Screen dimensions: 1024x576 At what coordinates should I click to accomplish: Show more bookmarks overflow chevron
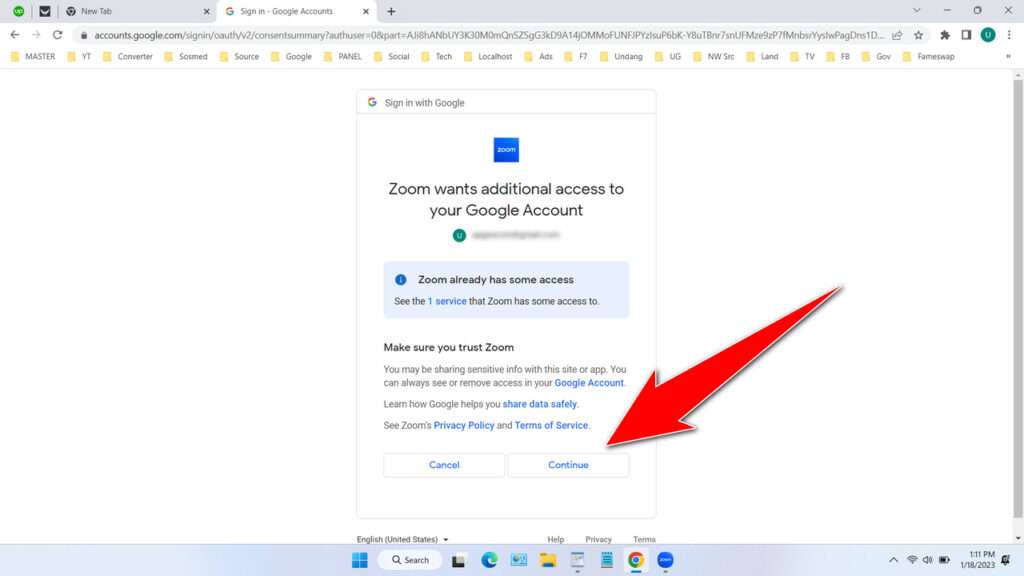coord(1008,57)
